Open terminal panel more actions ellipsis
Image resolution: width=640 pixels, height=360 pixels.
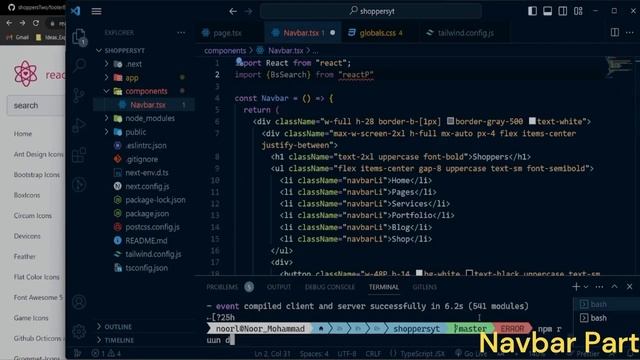tap(599, 287)
